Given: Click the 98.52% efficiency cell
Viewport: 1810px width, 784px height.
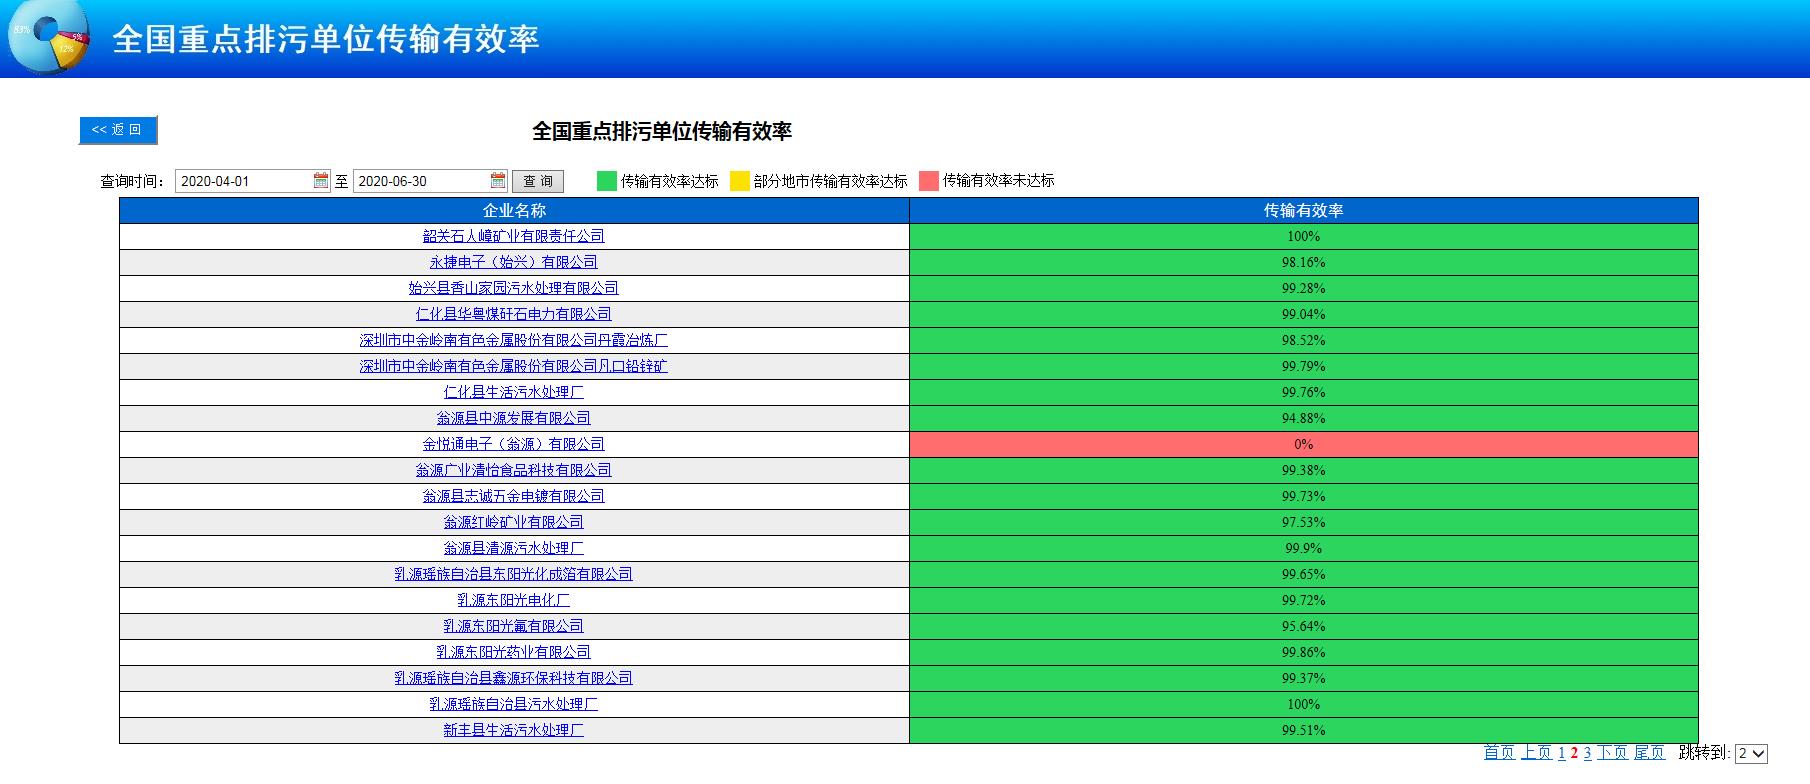Looking at the screenshot, I should (1304, 340).
